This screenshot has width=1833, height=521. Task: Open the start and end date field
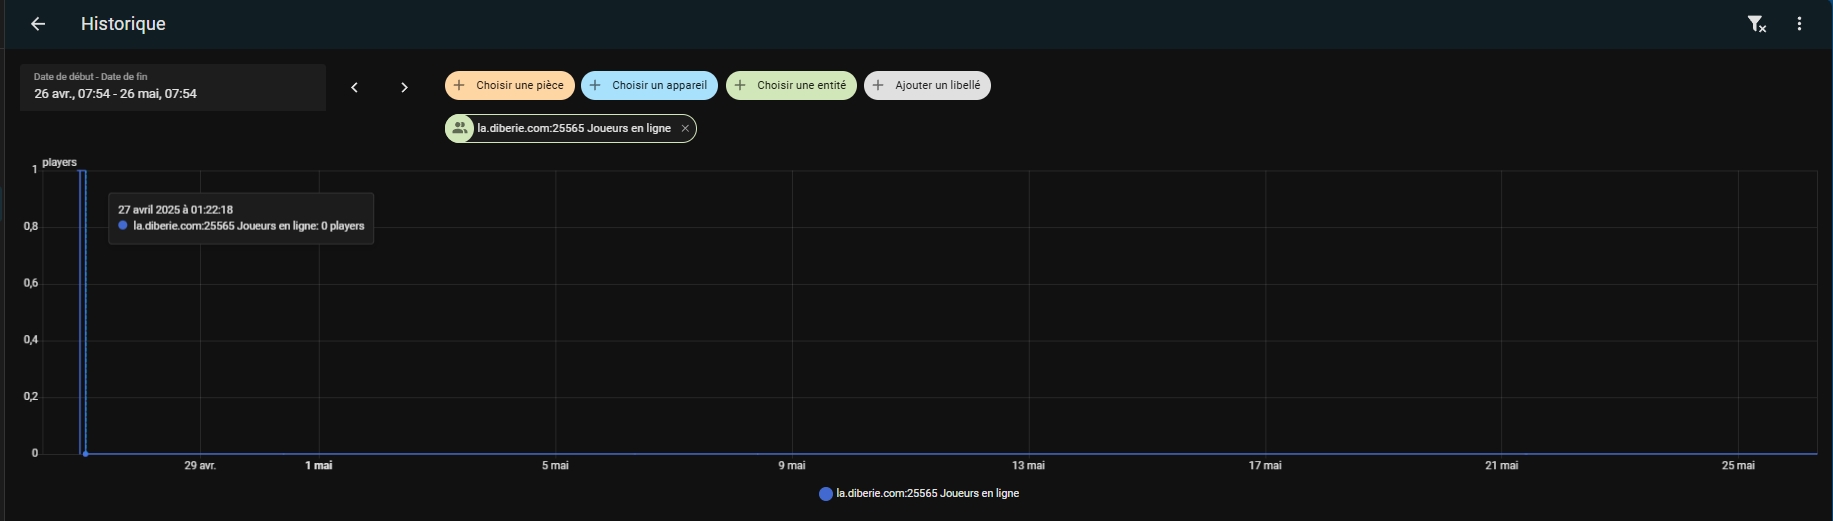tap(173, 87)
